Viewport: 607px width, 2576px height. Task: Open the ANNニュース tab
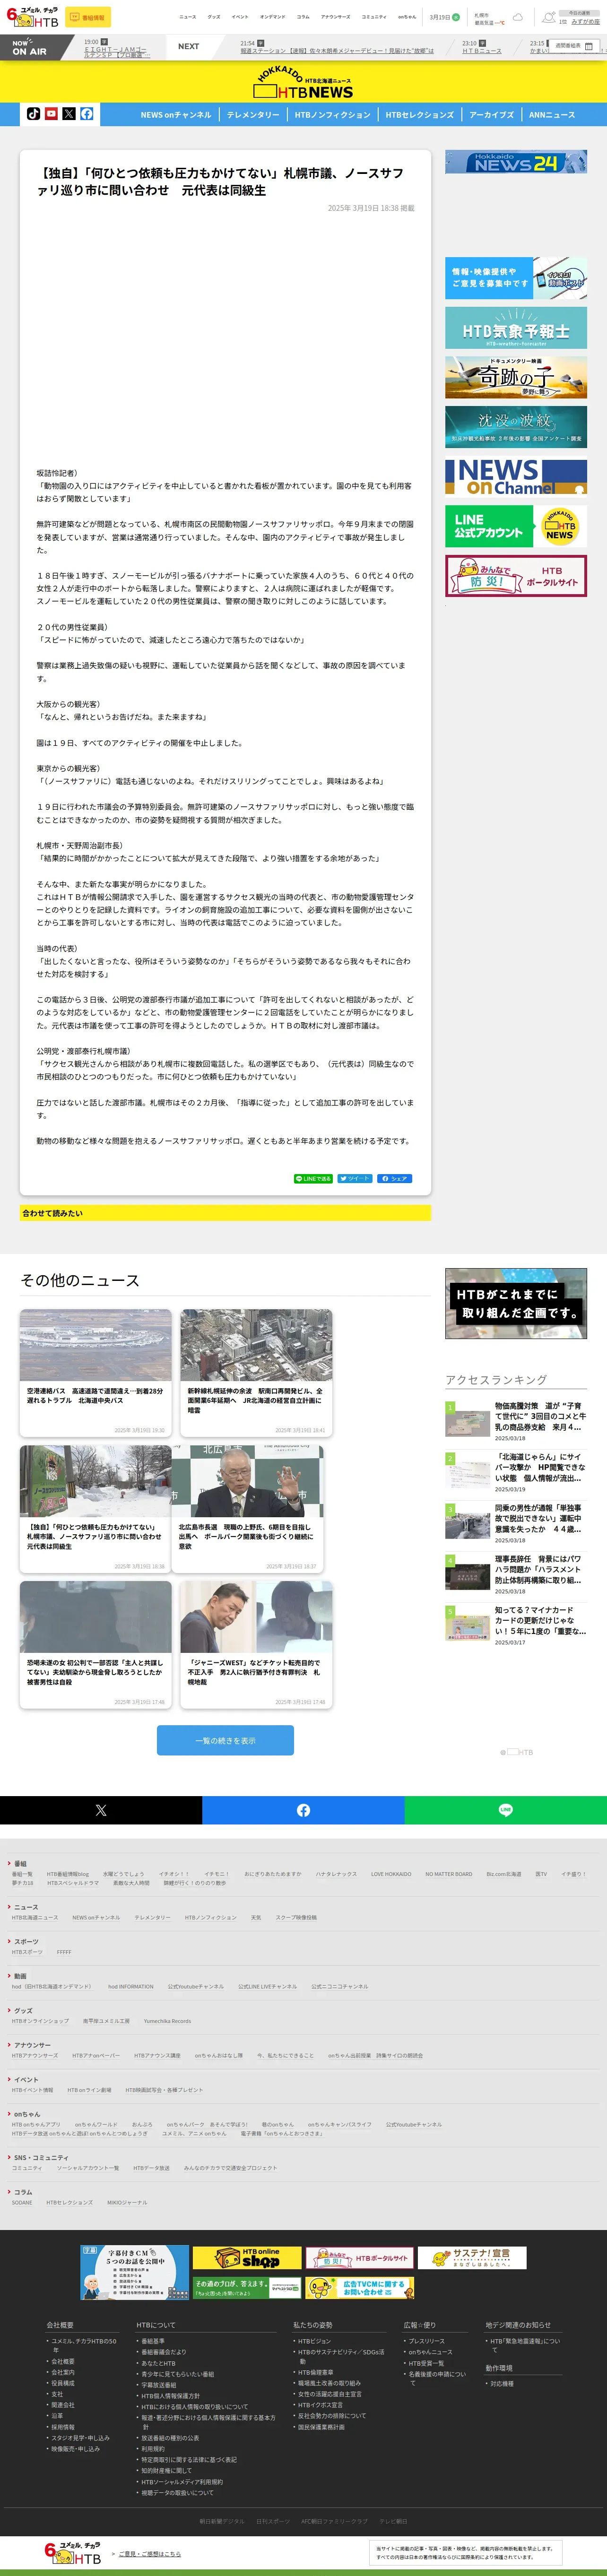552,115
